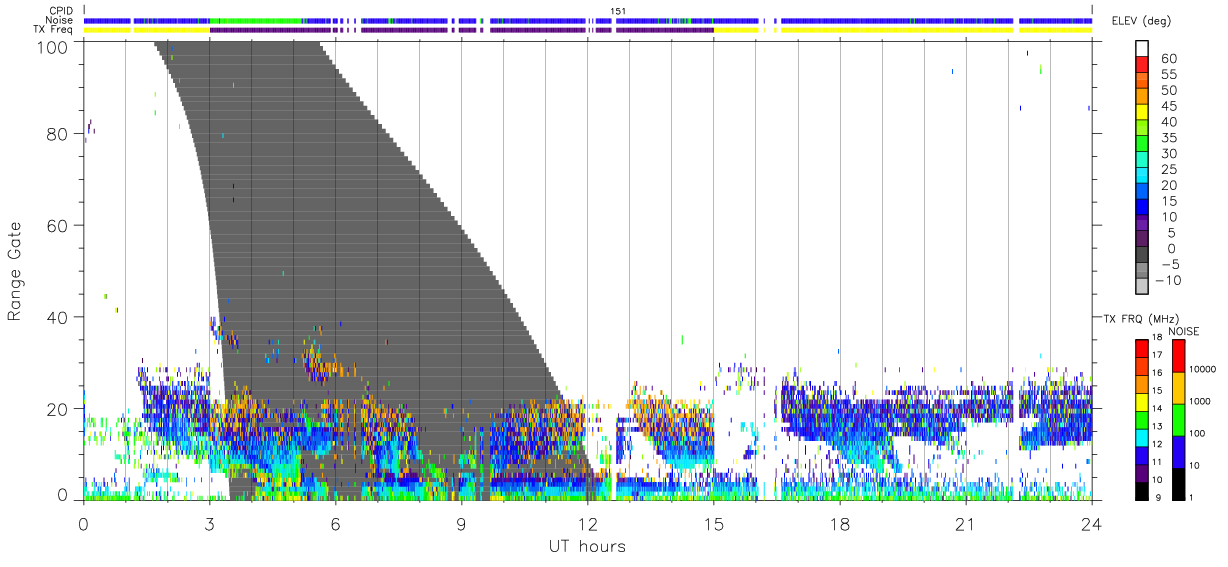Screen dimensions: 1228x567
Task: Click the 6 tick on UT hours axis
Action: (x=335, y=523)
